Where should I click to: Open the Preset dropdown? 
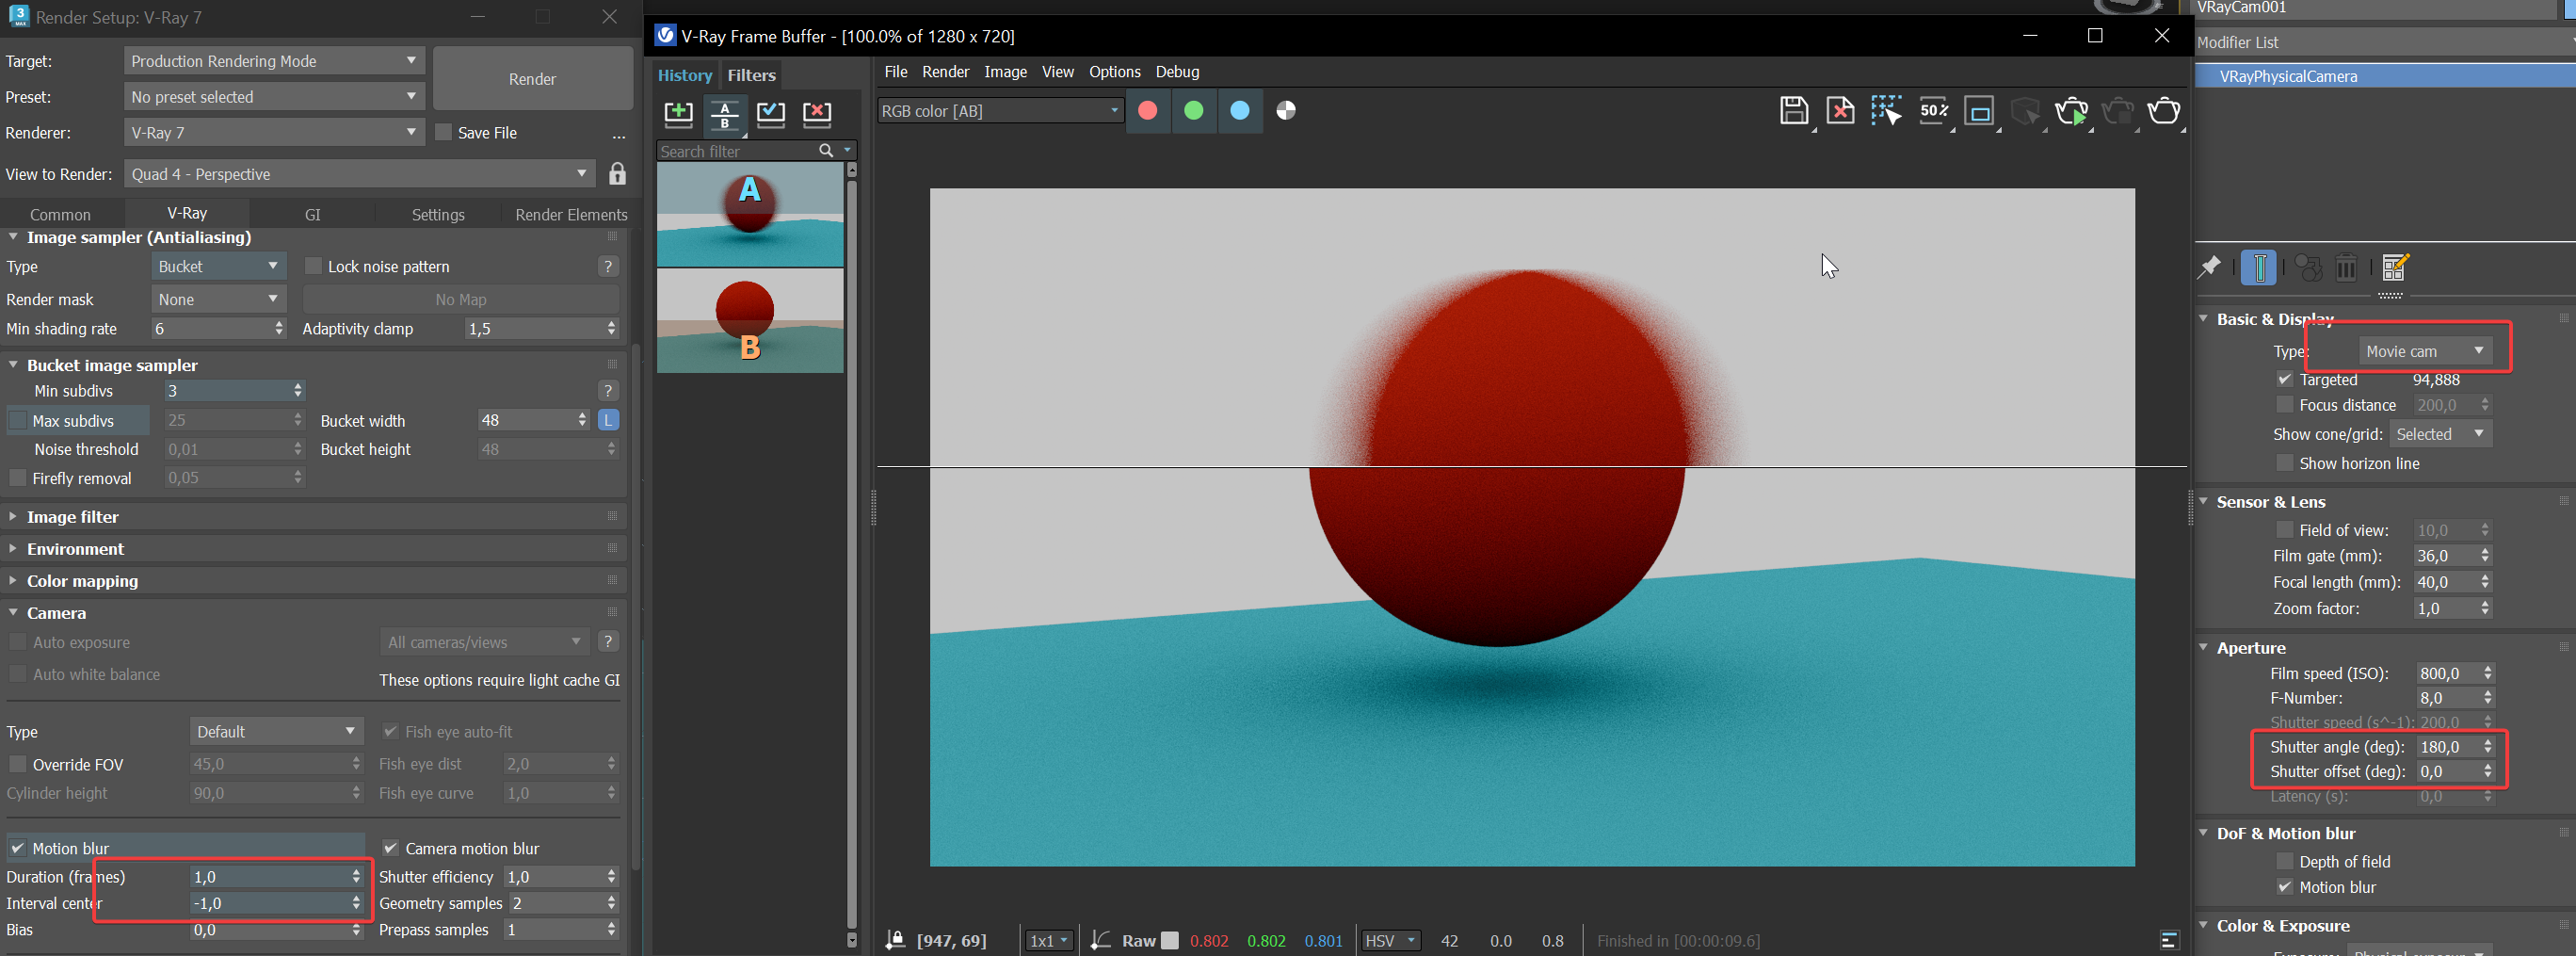tap(274, 97)
